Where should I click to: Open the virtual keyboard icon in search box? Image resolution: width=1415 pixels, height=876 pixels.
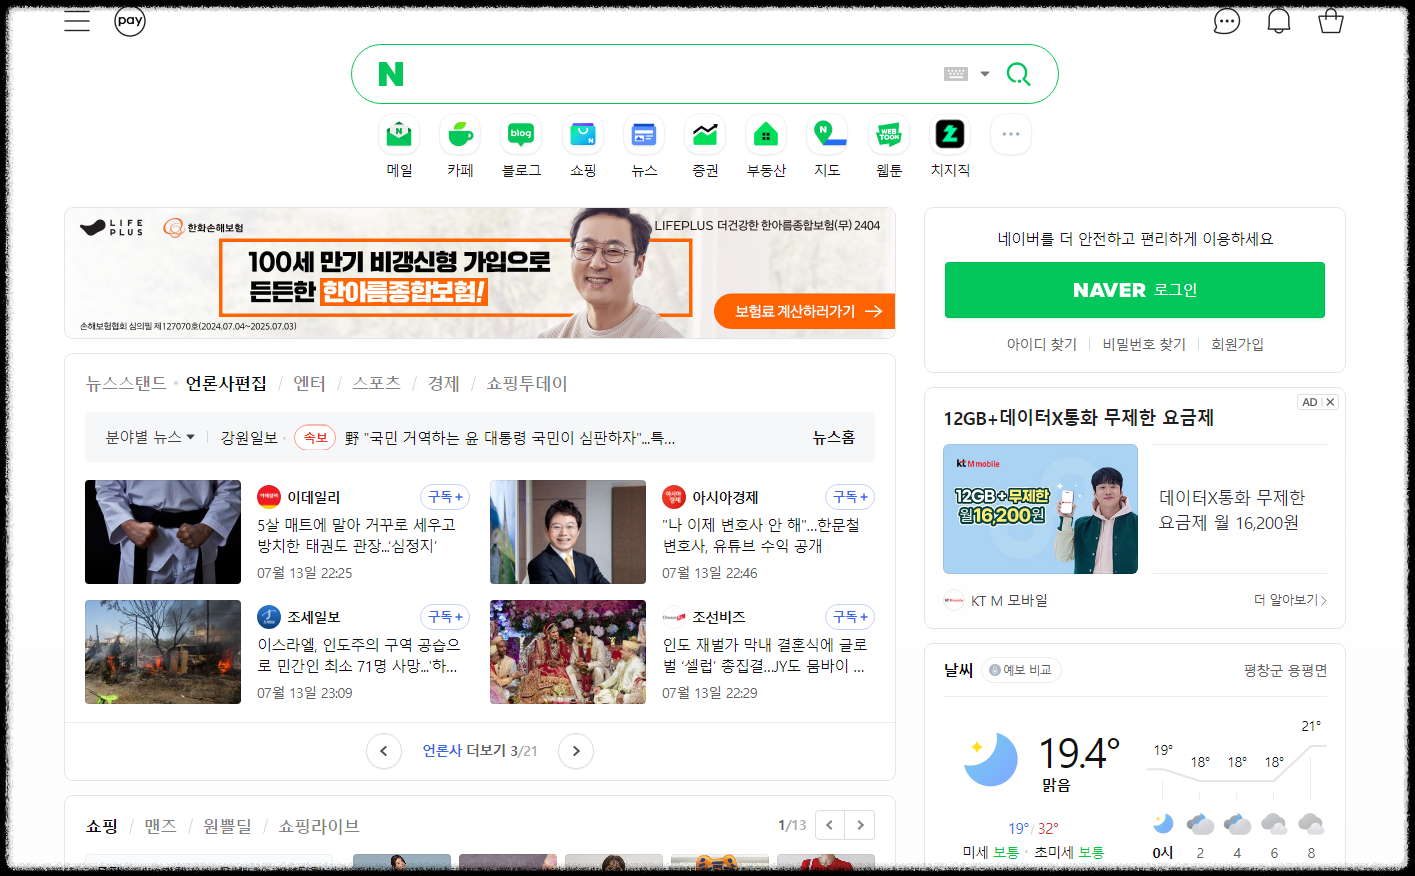point(956,74)
